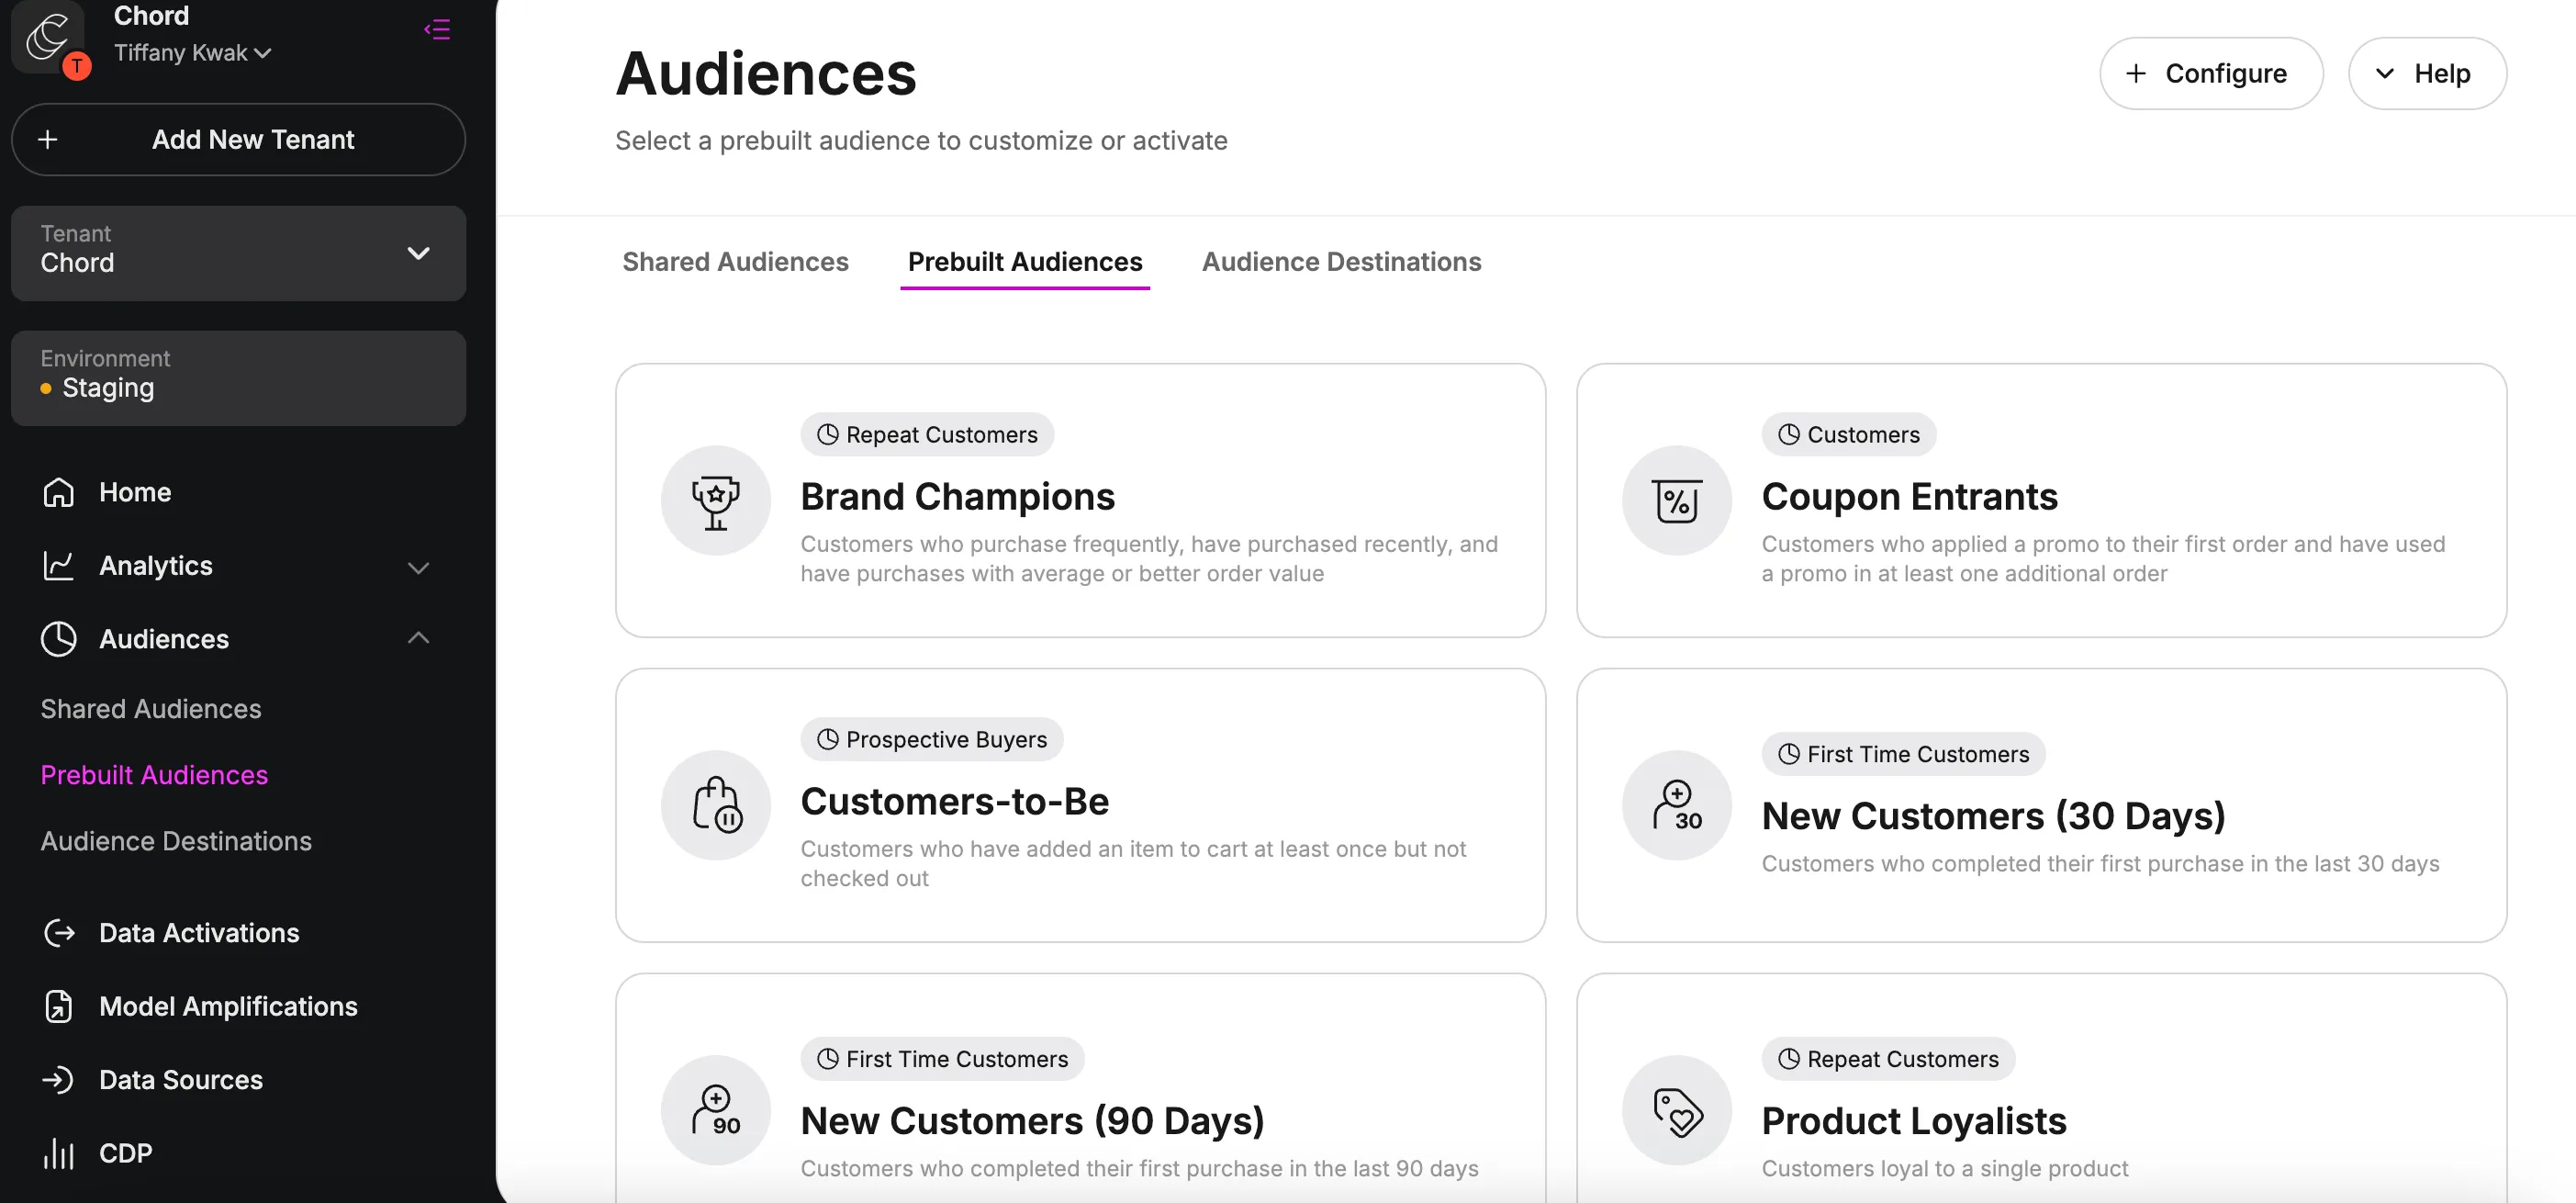The width and height of the screenshot is (2576, 1203).
Task: Collapse the sidebar with the magenta menu icon
Action: (x=437, y=29)
